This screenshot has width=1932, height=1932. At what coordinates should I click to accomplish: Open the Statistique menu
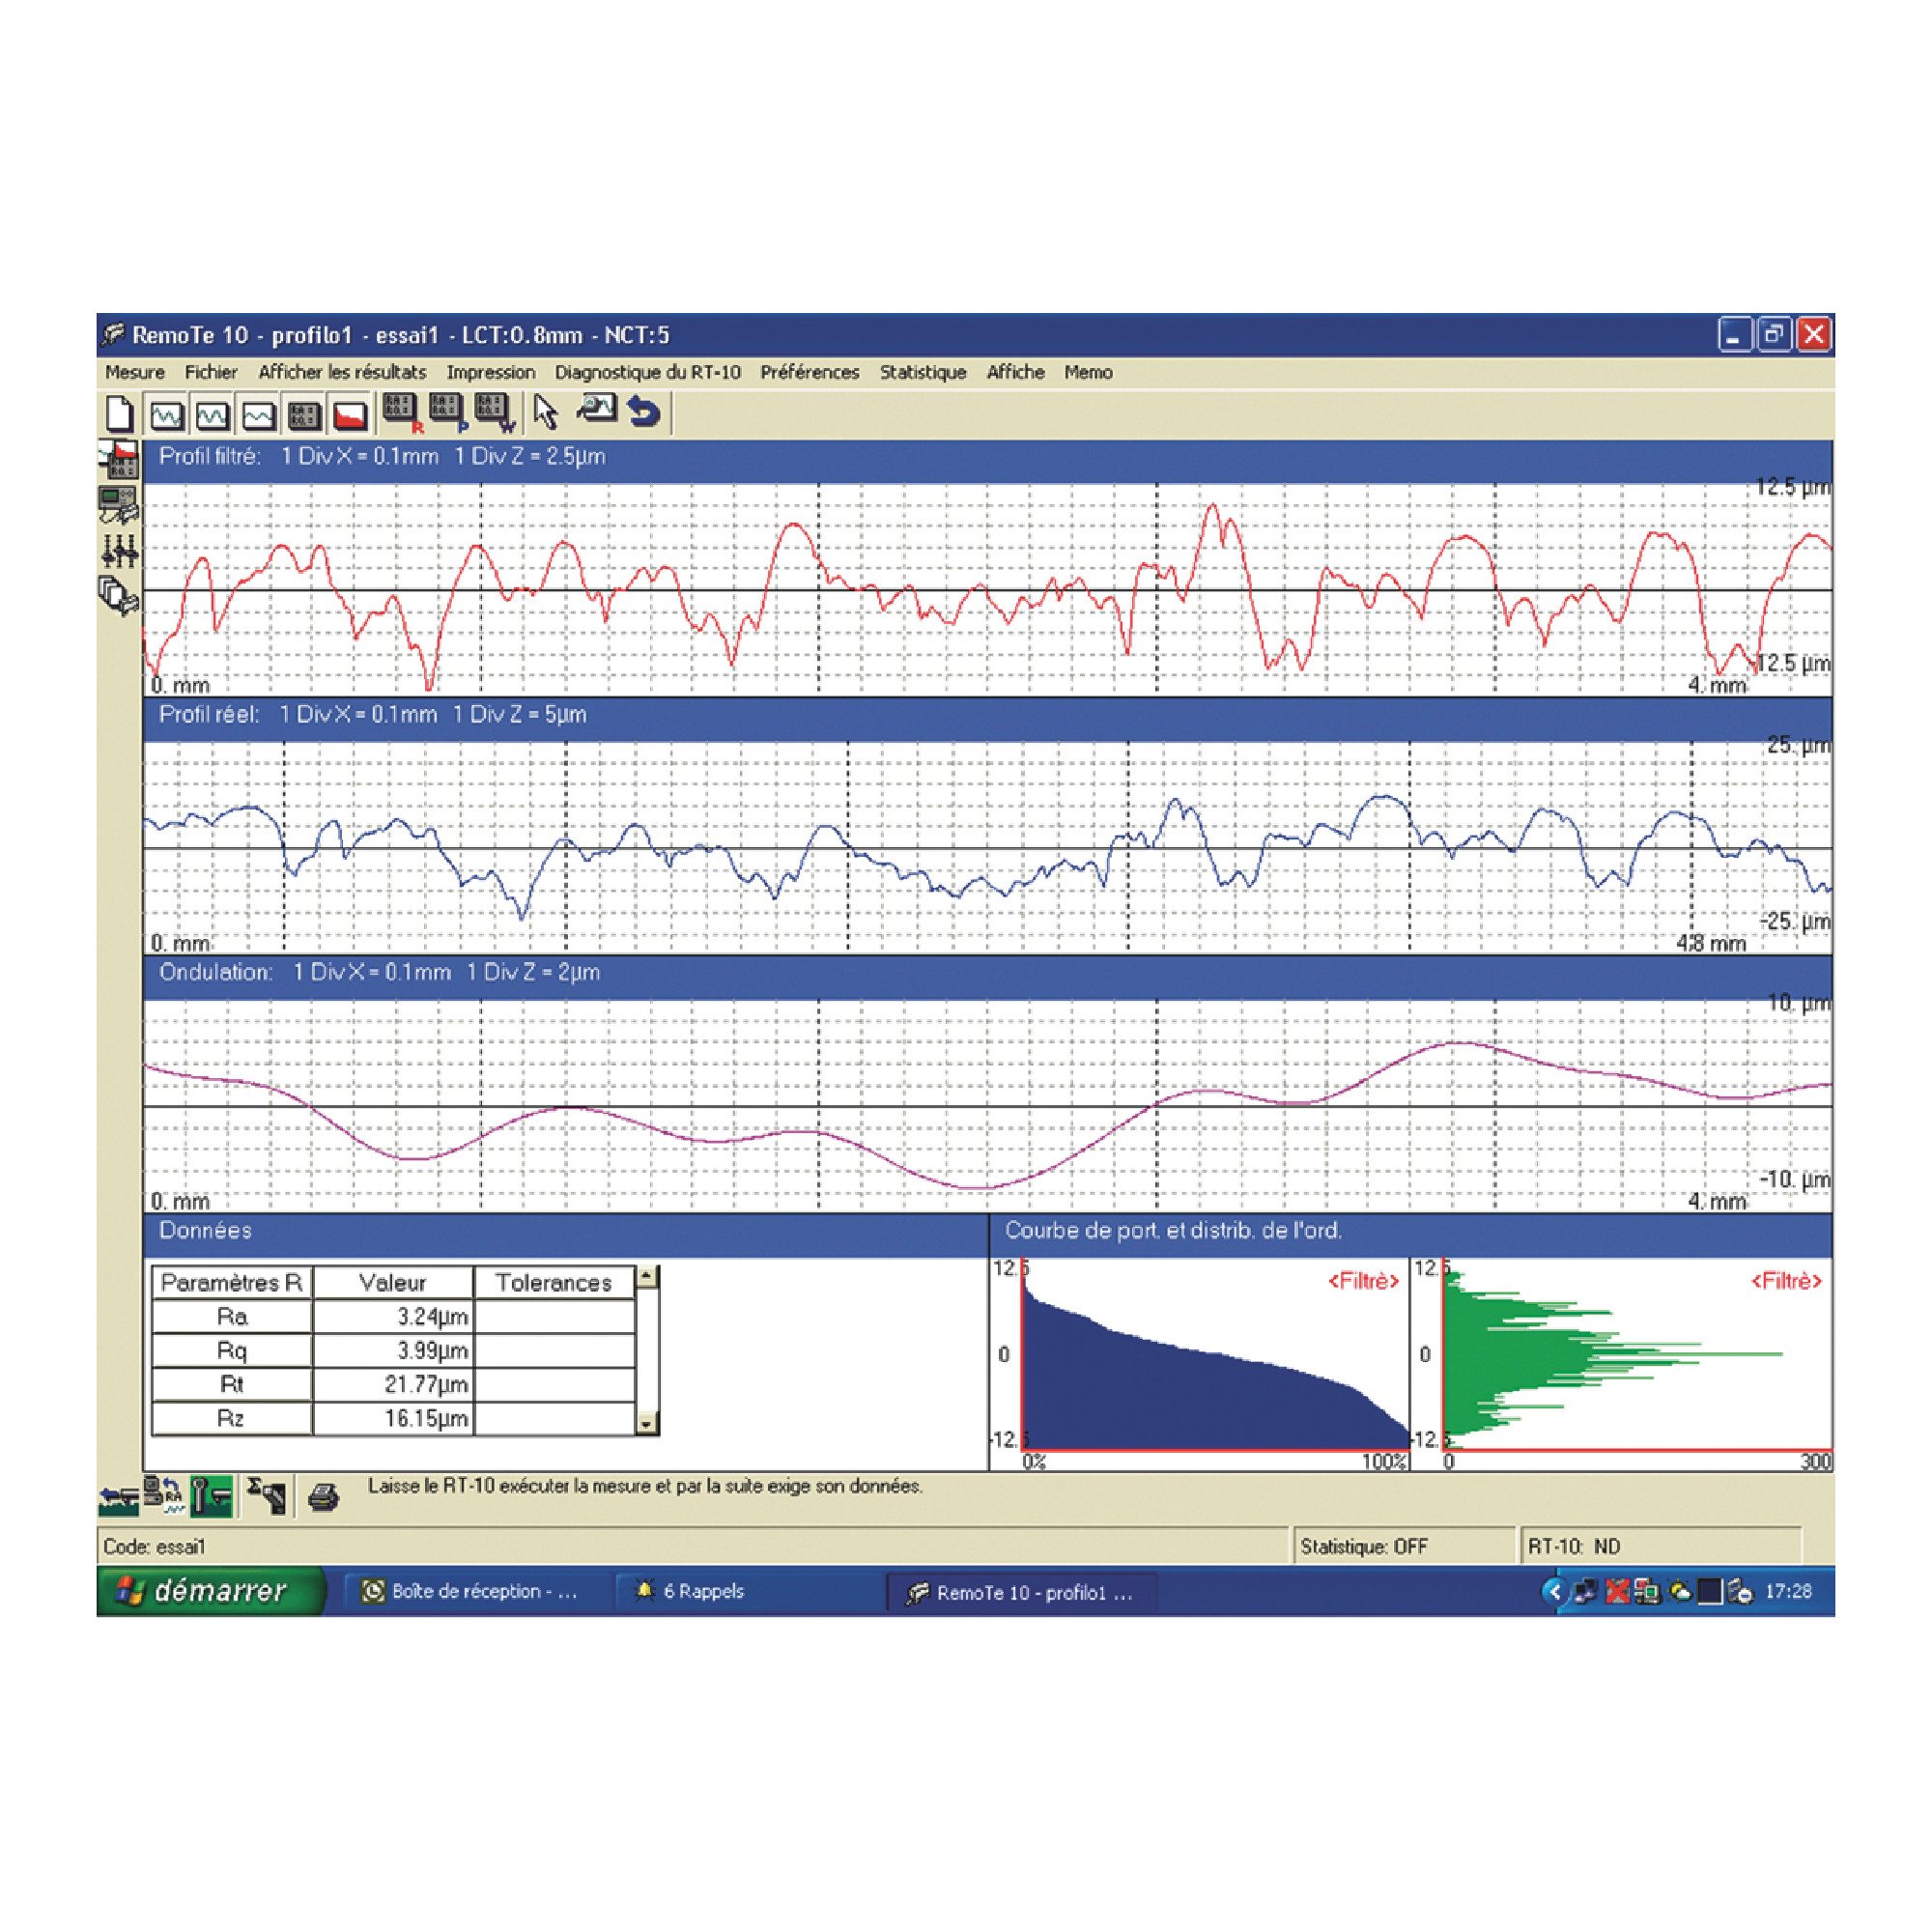pyautogui.click(x=922, y=372)
